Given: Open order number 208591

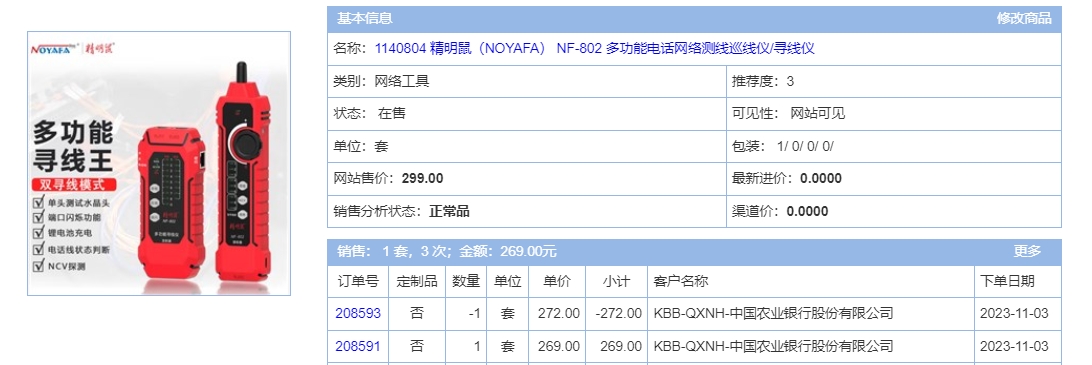Looking at the screenshot, I should [x=358, y=346].
